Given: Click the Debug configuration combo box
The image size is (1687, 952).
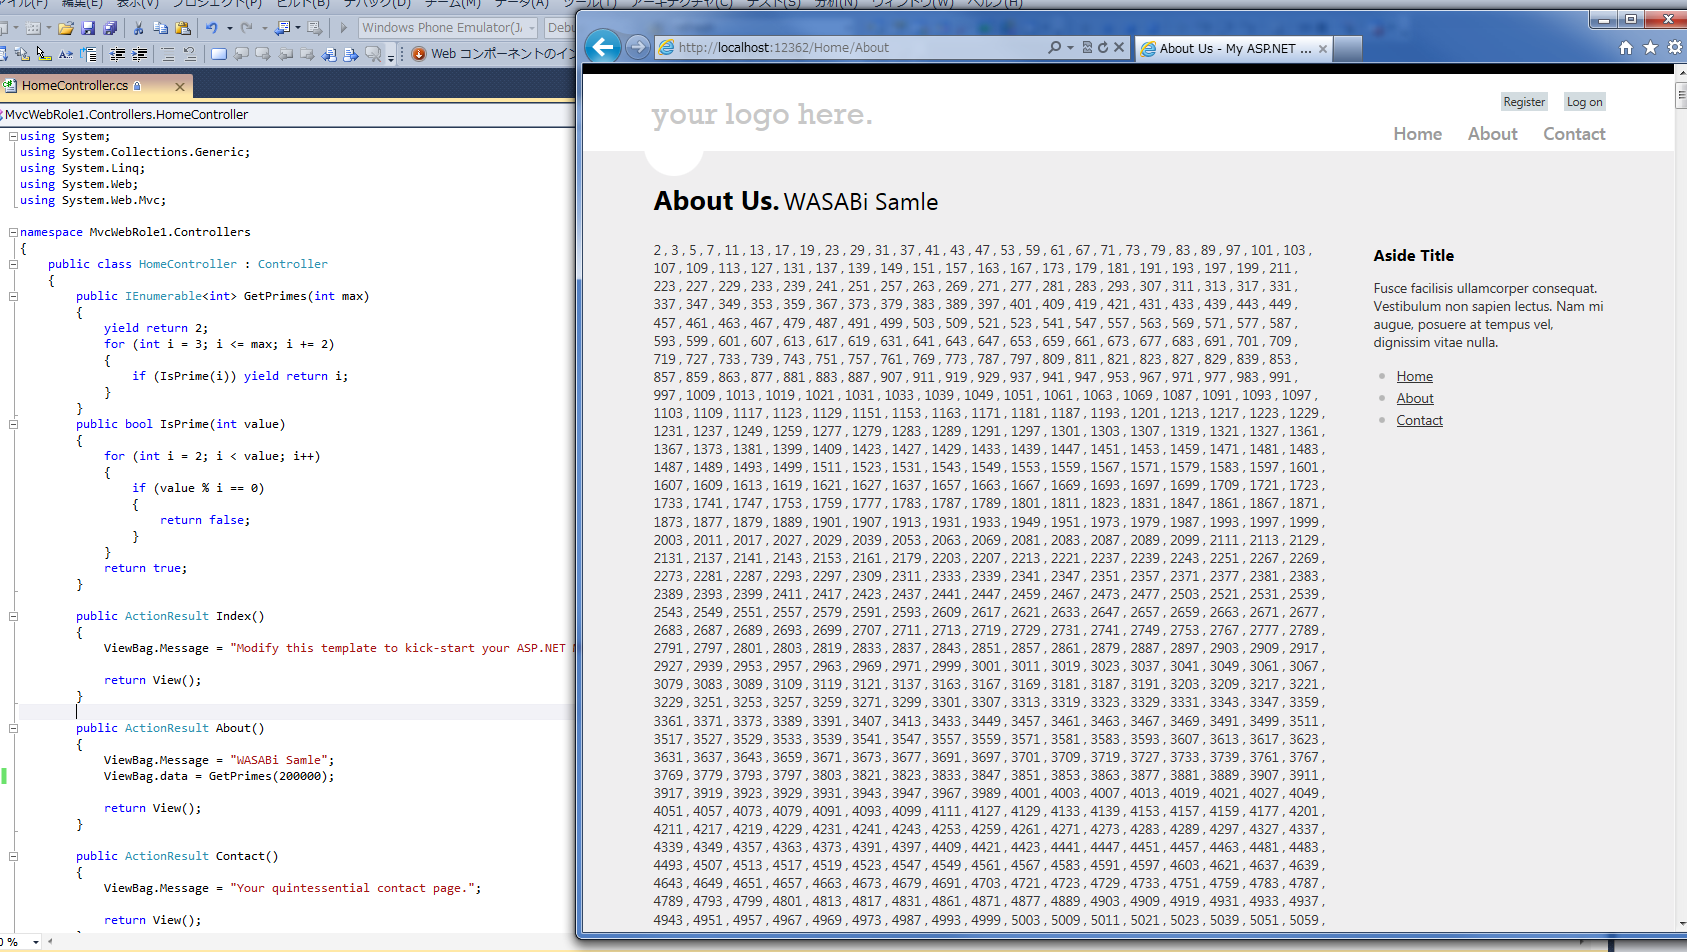Looking at the screenshot, I should click(560, 28).
